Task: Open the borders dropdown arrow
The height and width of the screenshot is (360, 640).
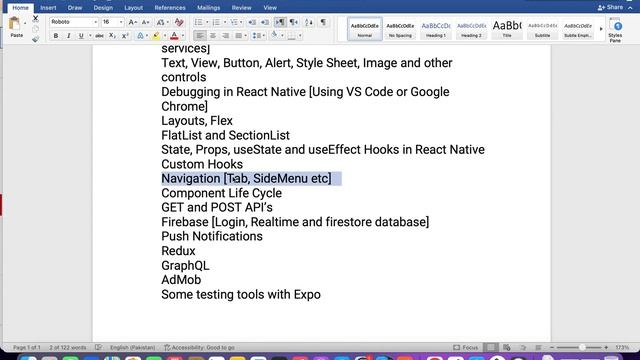Action: click(x=300, y=36)
